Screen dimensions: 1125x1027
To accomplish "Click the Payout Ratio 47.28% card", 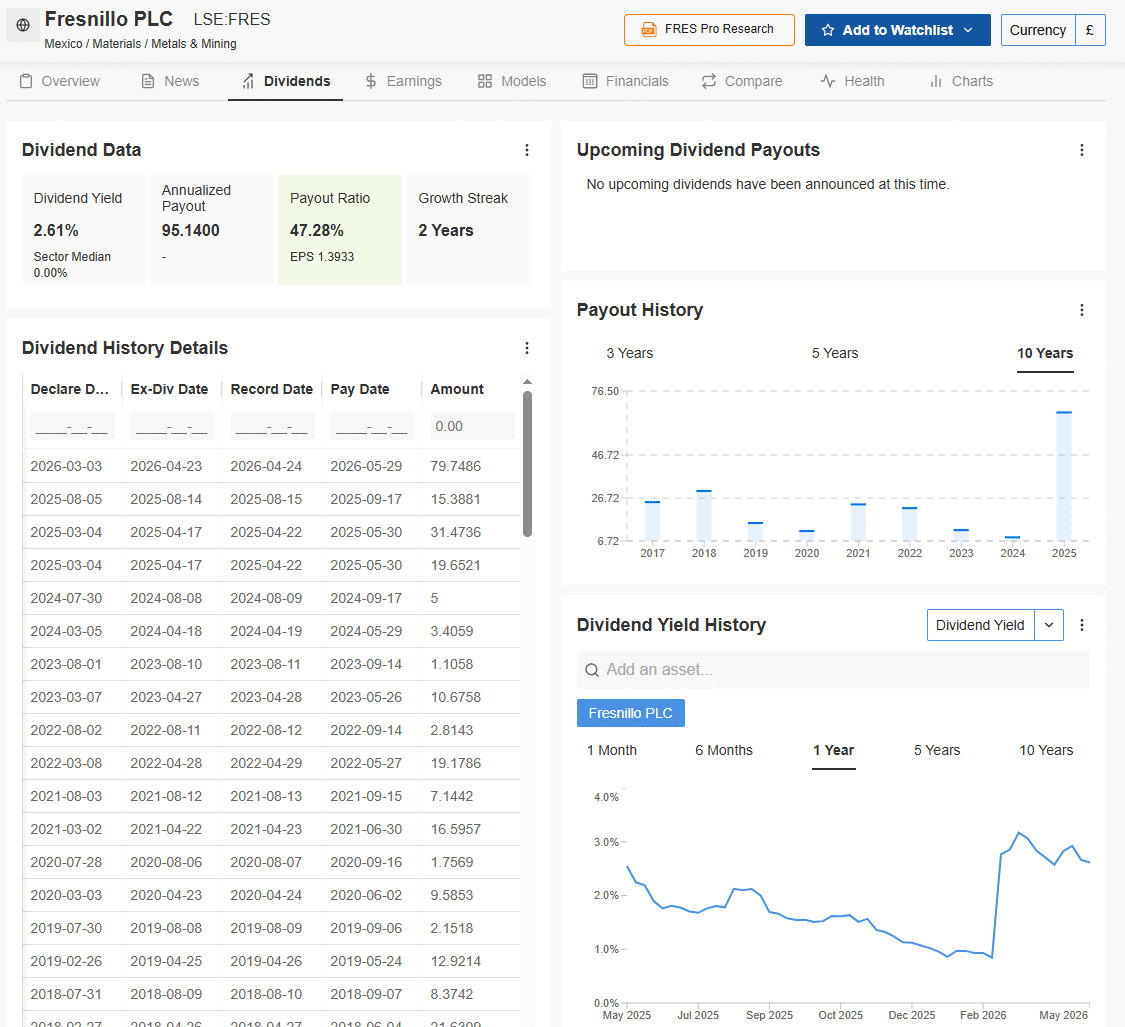I will [x=339, y=230].
